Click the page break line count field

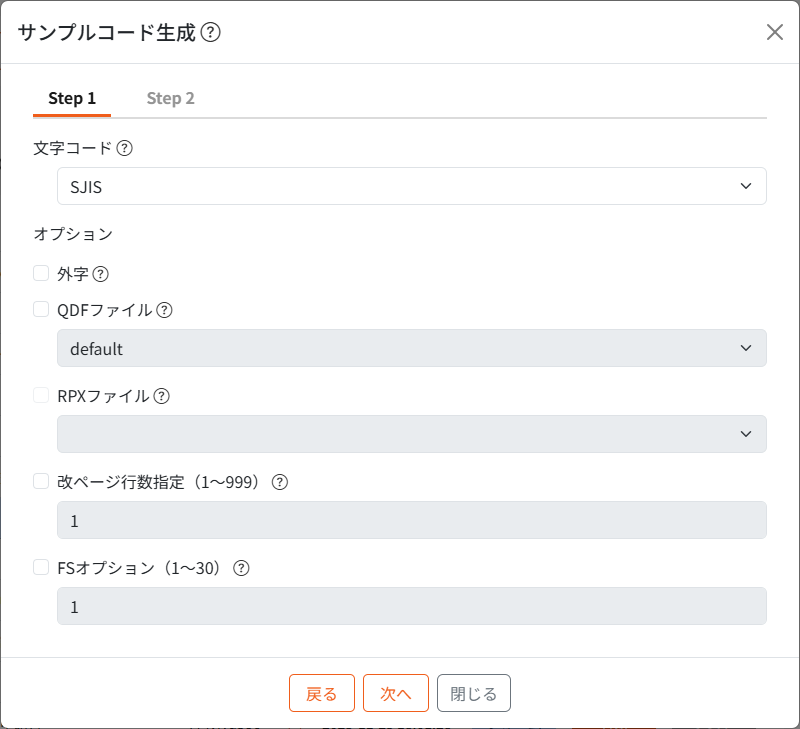point(411,520)
